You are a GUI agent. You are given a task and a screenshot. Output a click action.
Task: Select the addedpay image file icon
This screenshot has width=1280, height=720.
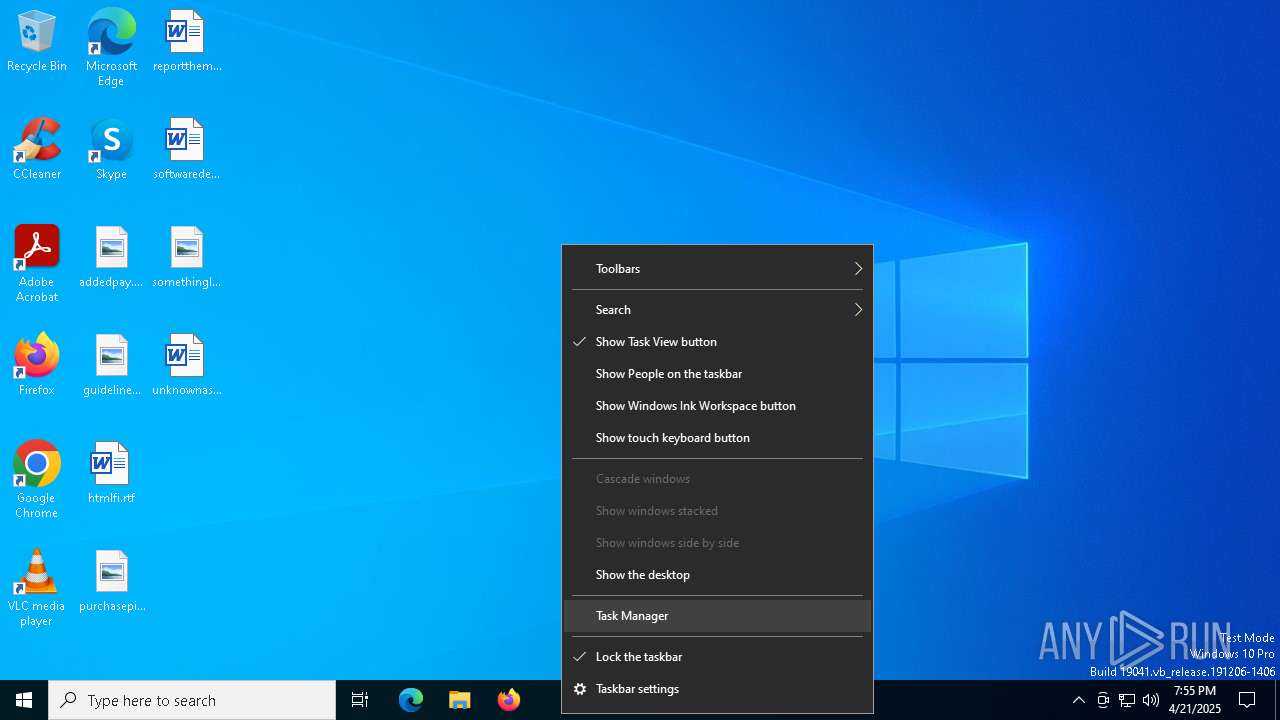coord(111,258)
